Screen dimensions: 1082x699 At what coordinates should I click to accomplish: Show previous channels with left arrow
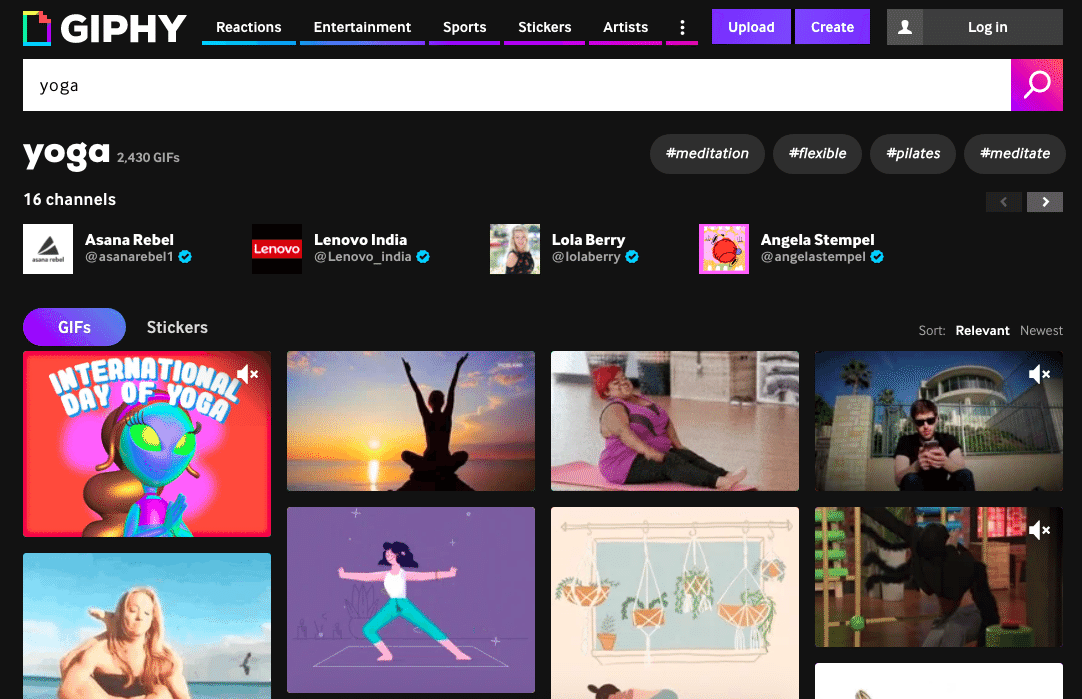click(x=1004, y=201)
